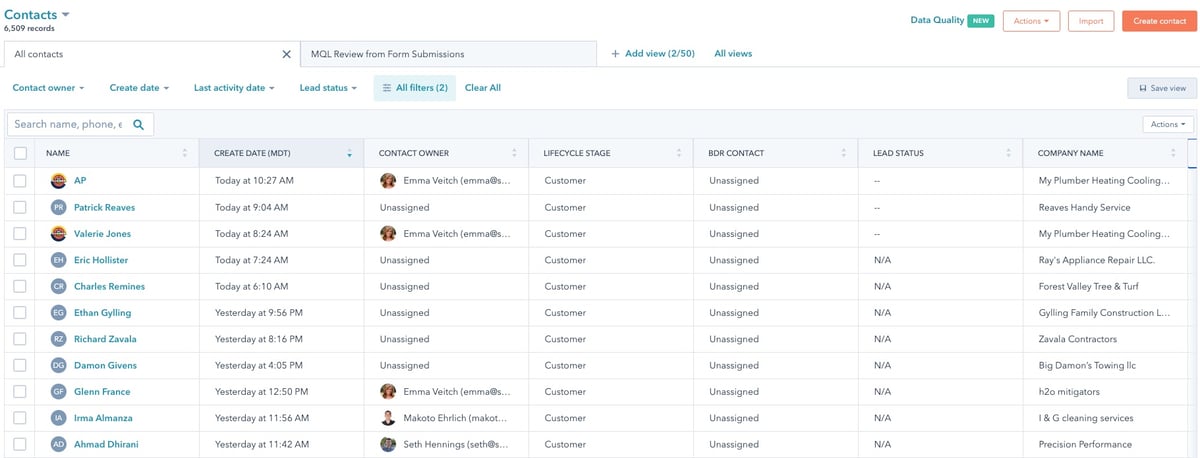This screenshot has height=458, width=1200.
Task: Tick Valerie Jones row checkbox
Action: (20, 233)
